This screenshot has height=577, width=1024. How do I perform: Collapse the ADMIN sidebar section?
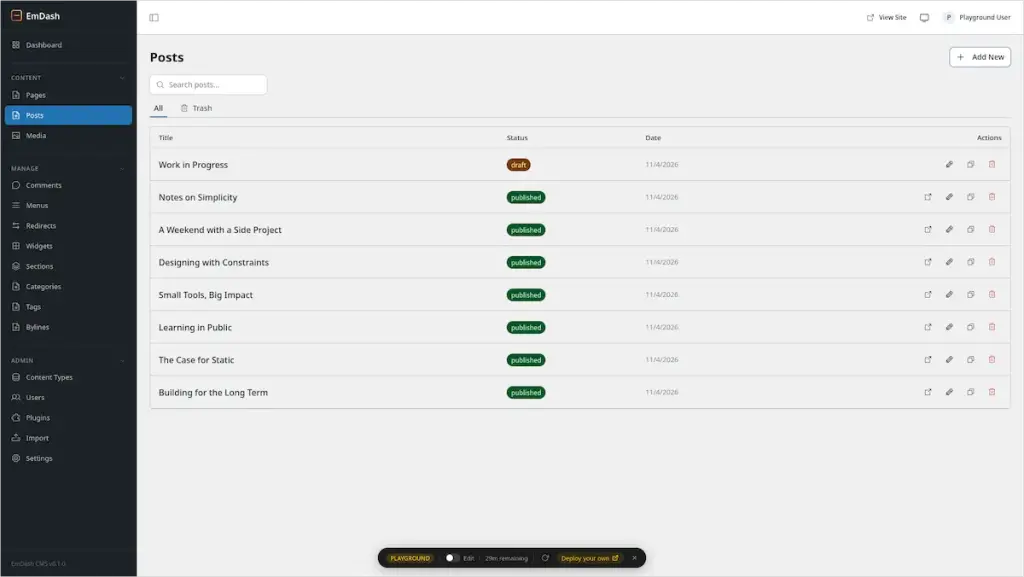pyautogui.click(x=122, y=360)
